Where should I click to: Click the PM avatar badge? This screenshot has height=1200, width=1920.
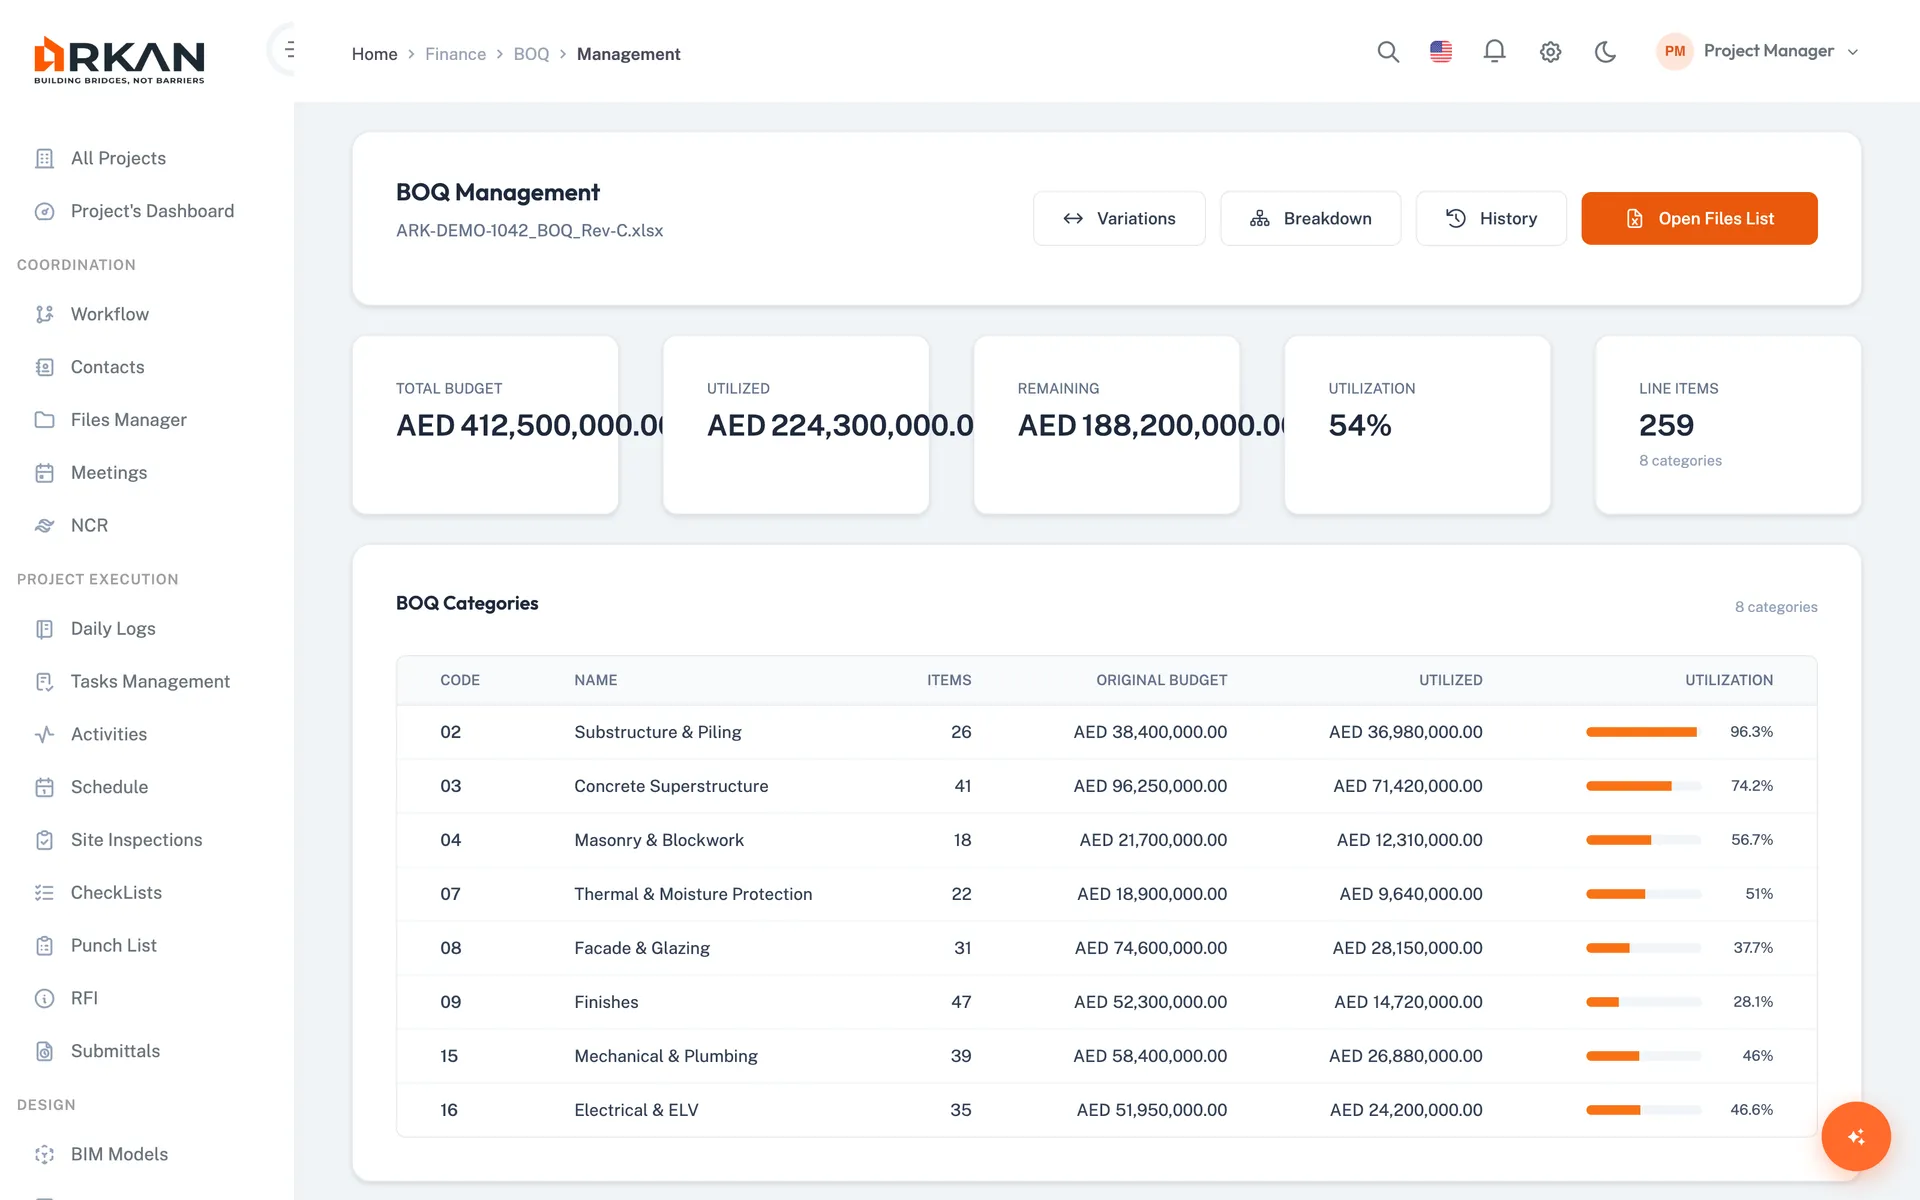tap(1675, 51)
